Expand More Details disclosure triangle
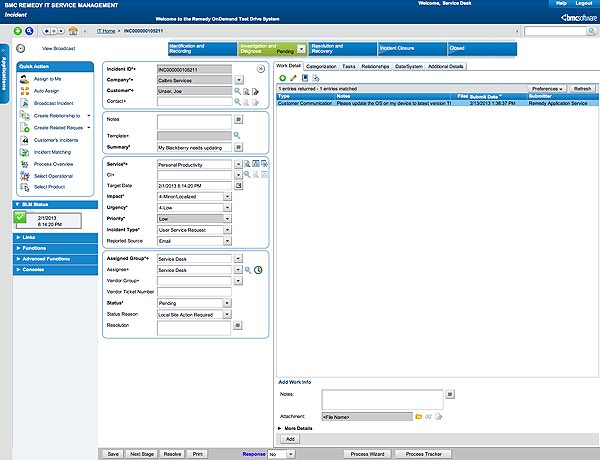This screenshot has height=460, width=600. [x=279, y=428]
